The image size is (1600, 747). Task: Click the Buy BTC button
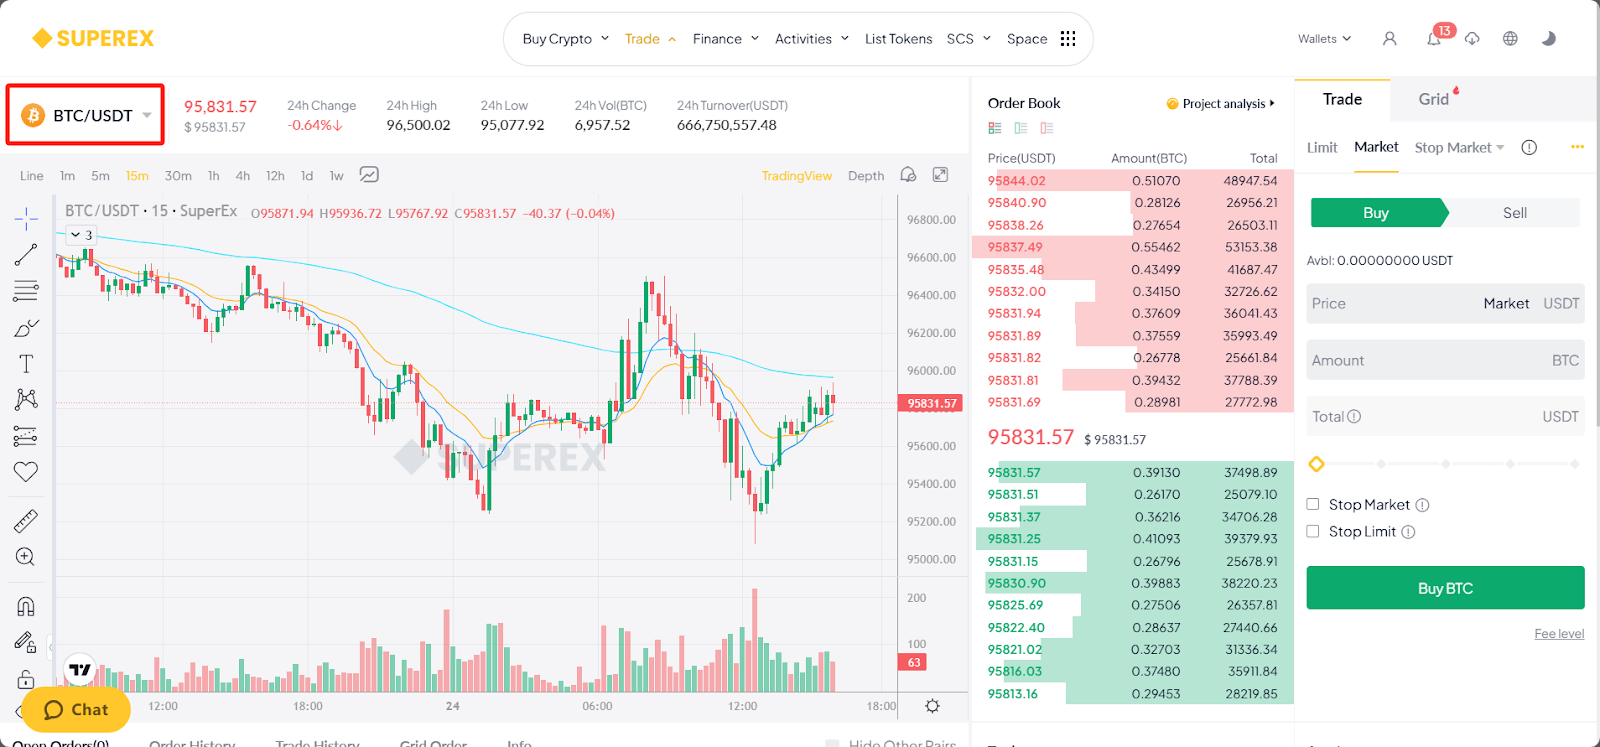pyautogui.click(x=1445, y=588)
